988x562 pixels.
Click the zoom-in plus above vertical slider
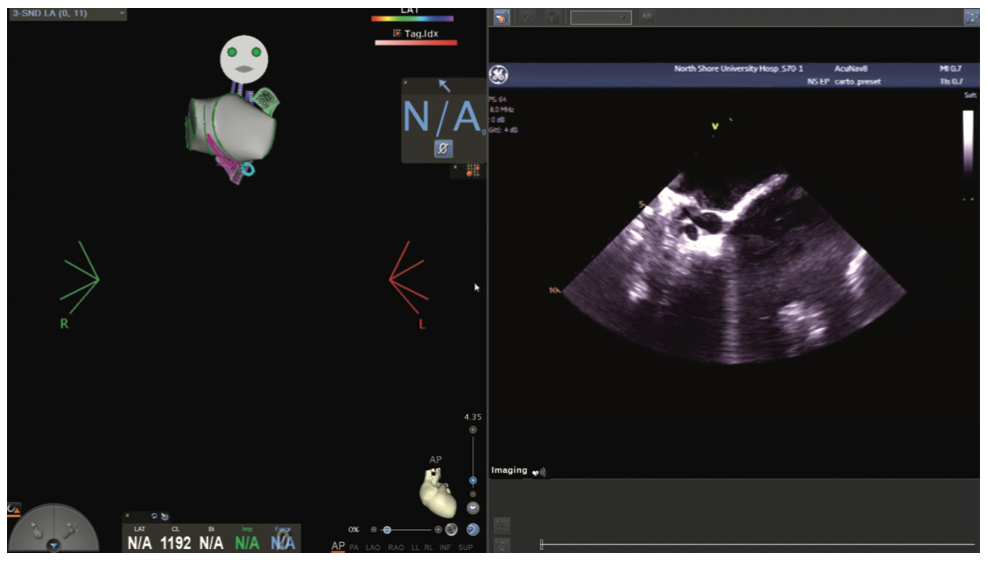(473, 430)
